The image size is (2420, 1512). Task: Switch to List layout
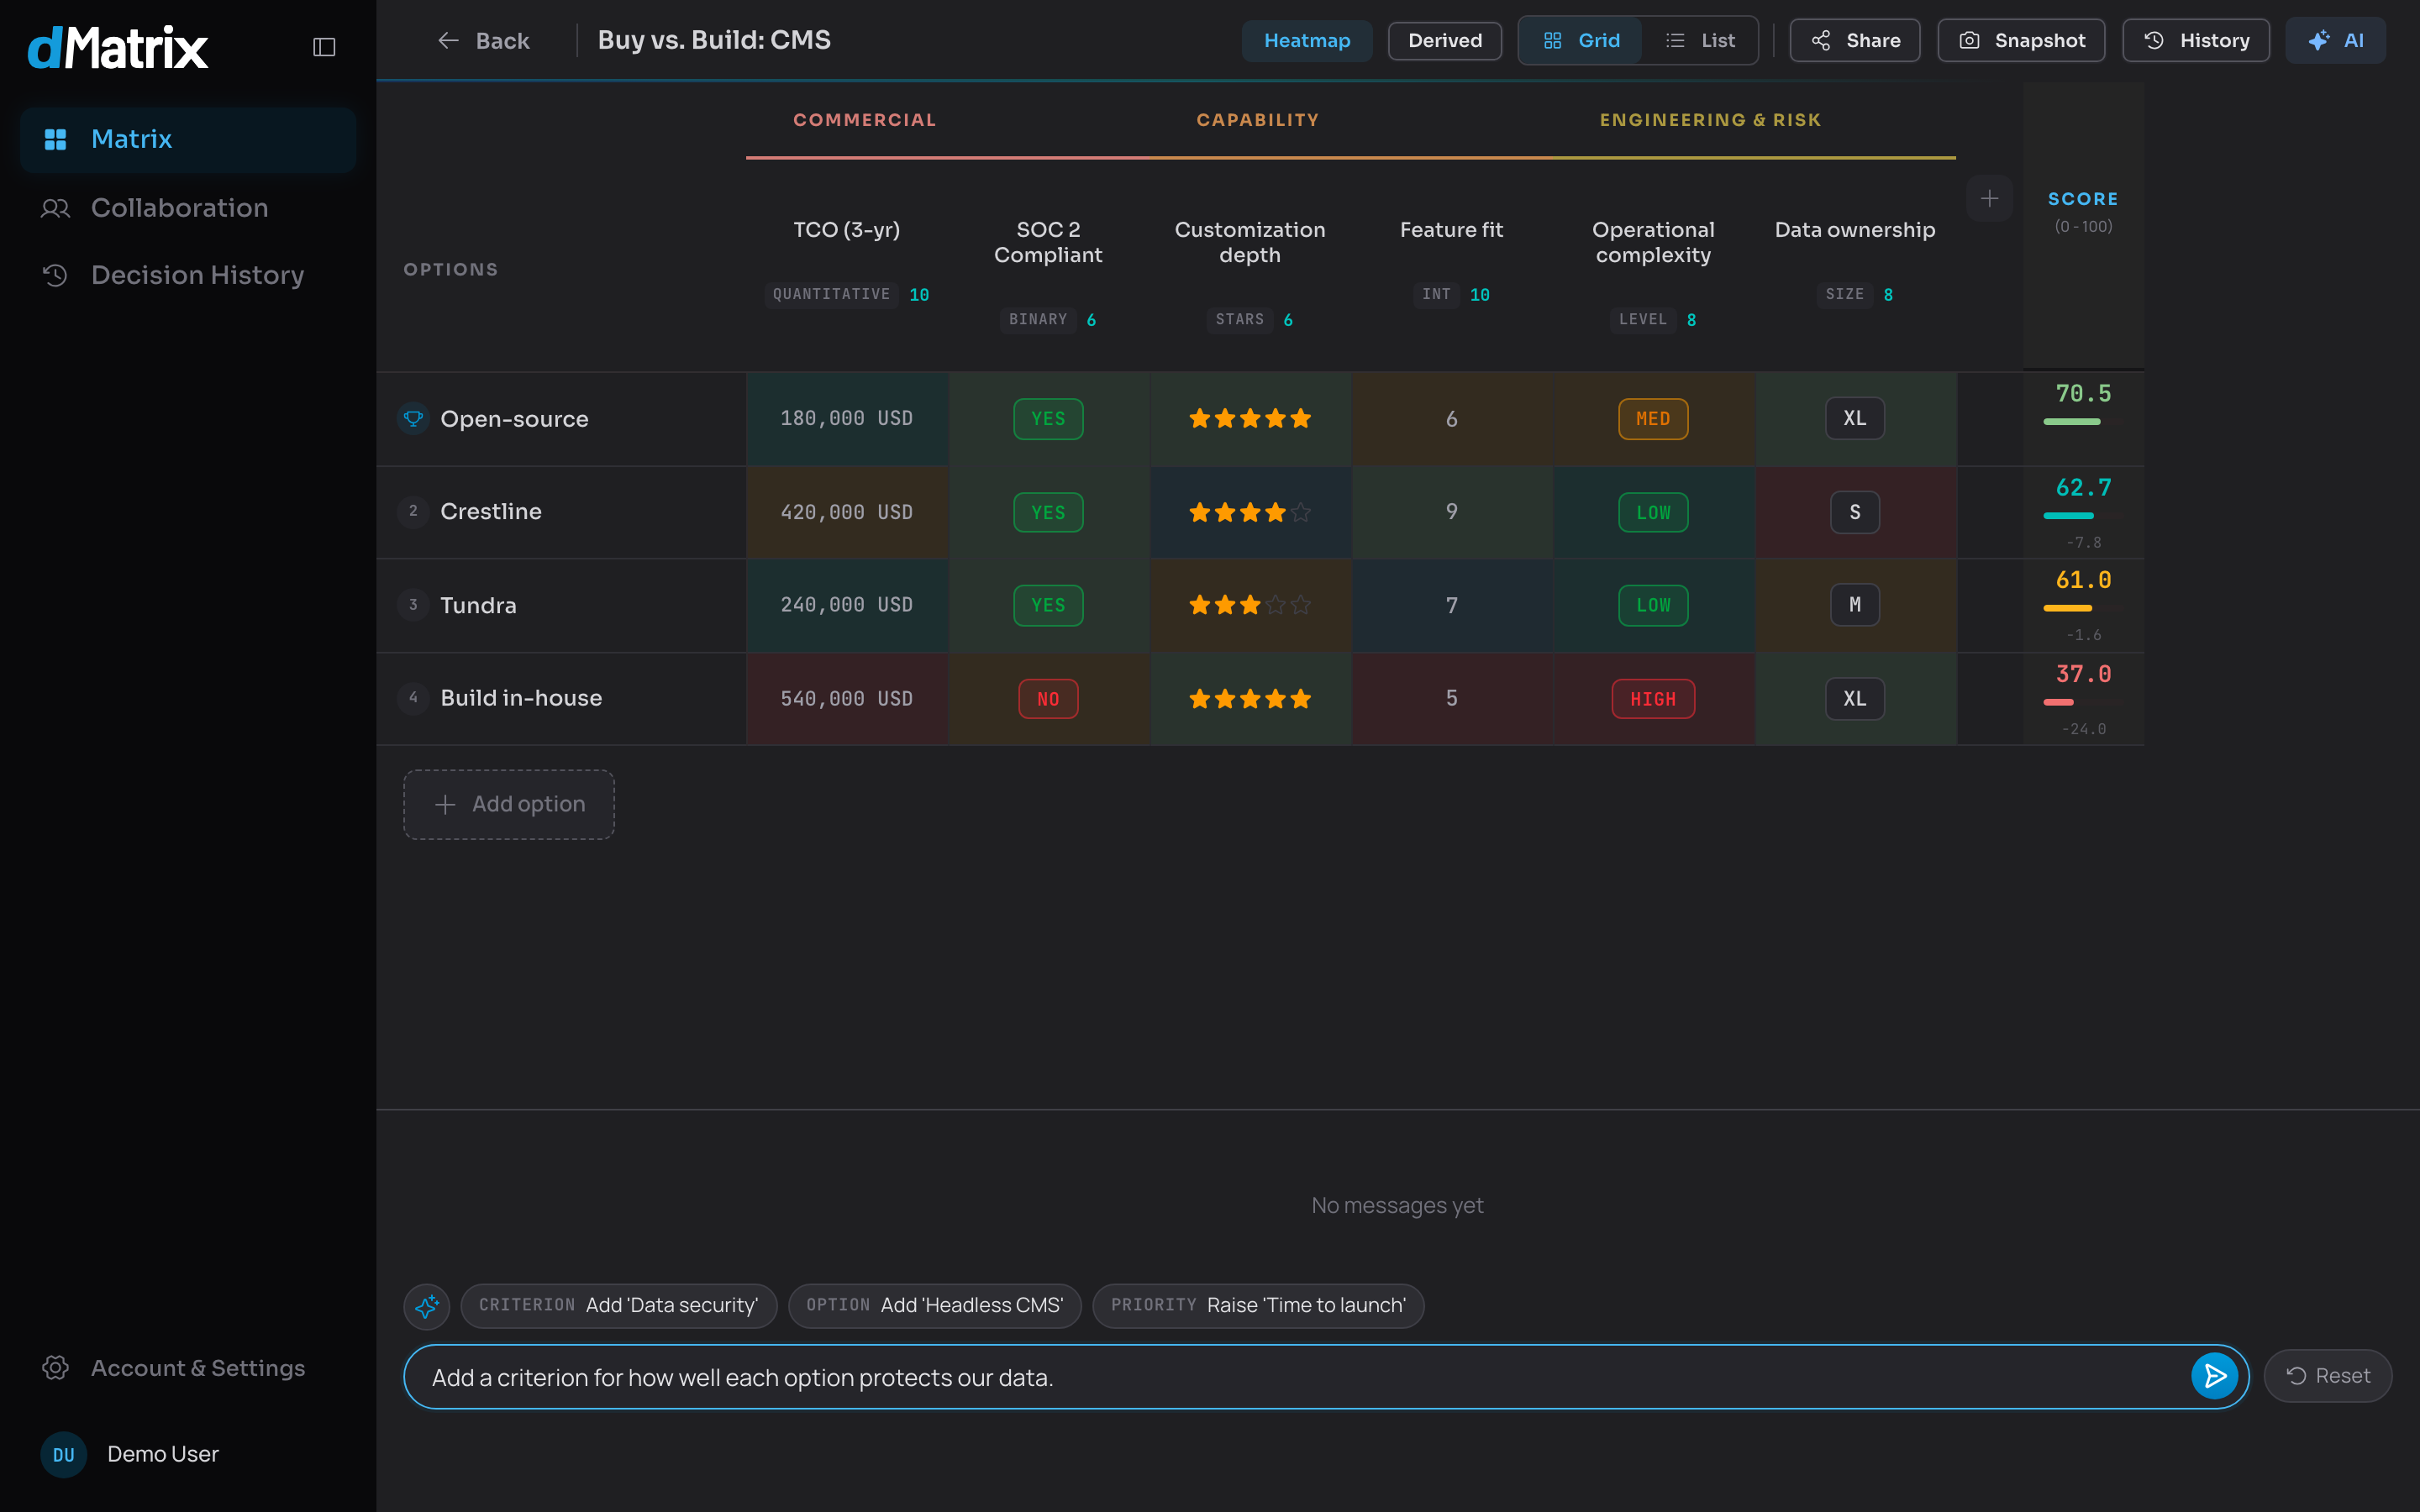(1700, 40)
